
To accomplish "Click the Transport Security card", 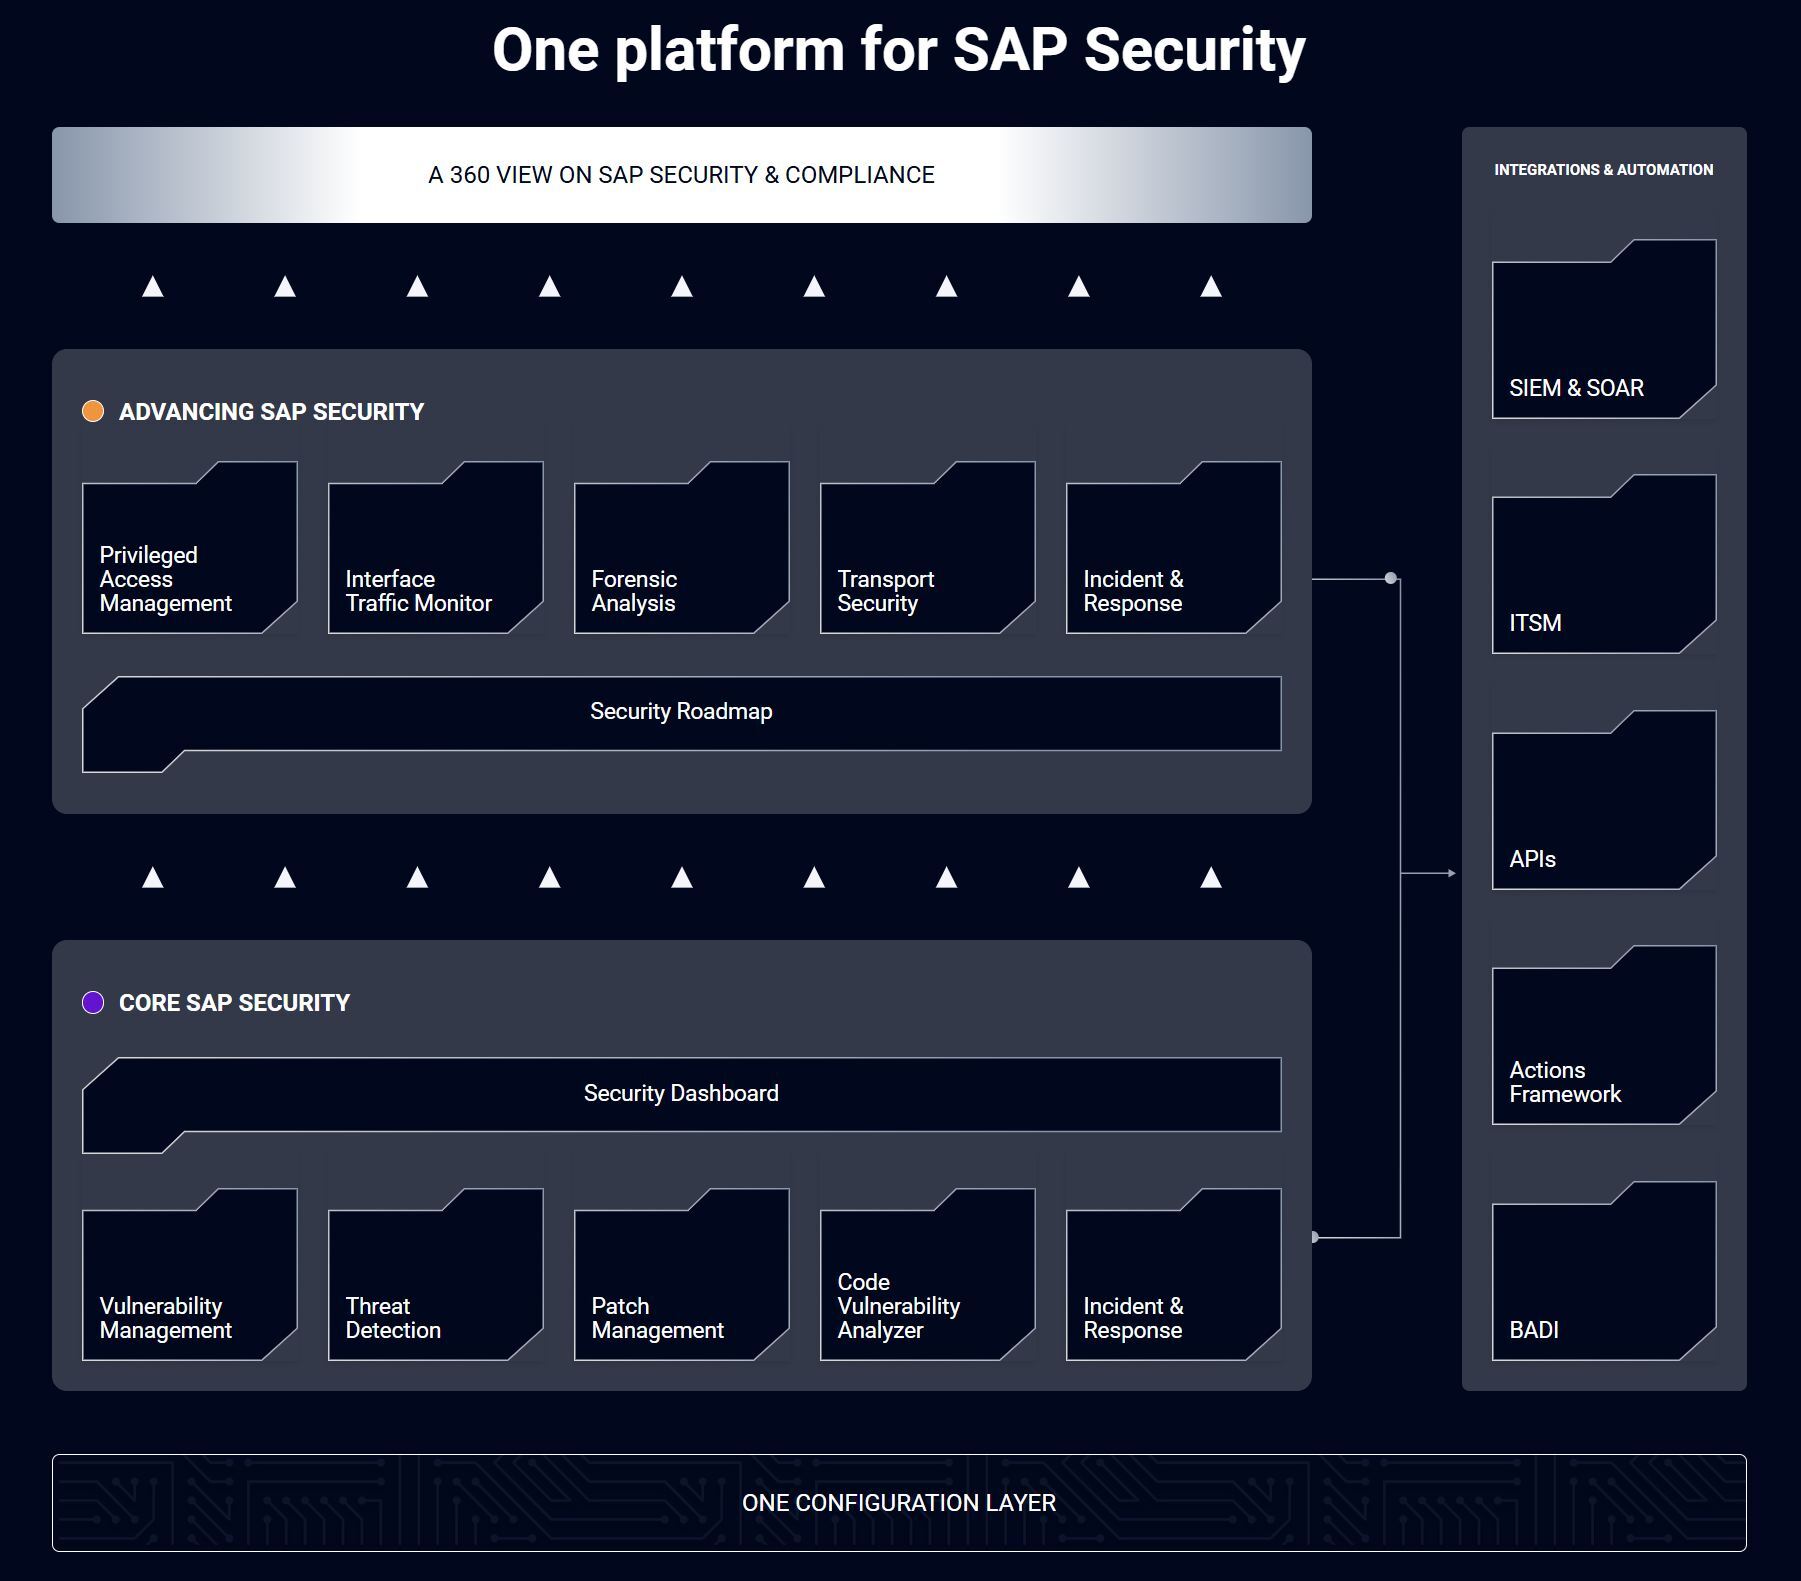I will (x=927, y=547).
